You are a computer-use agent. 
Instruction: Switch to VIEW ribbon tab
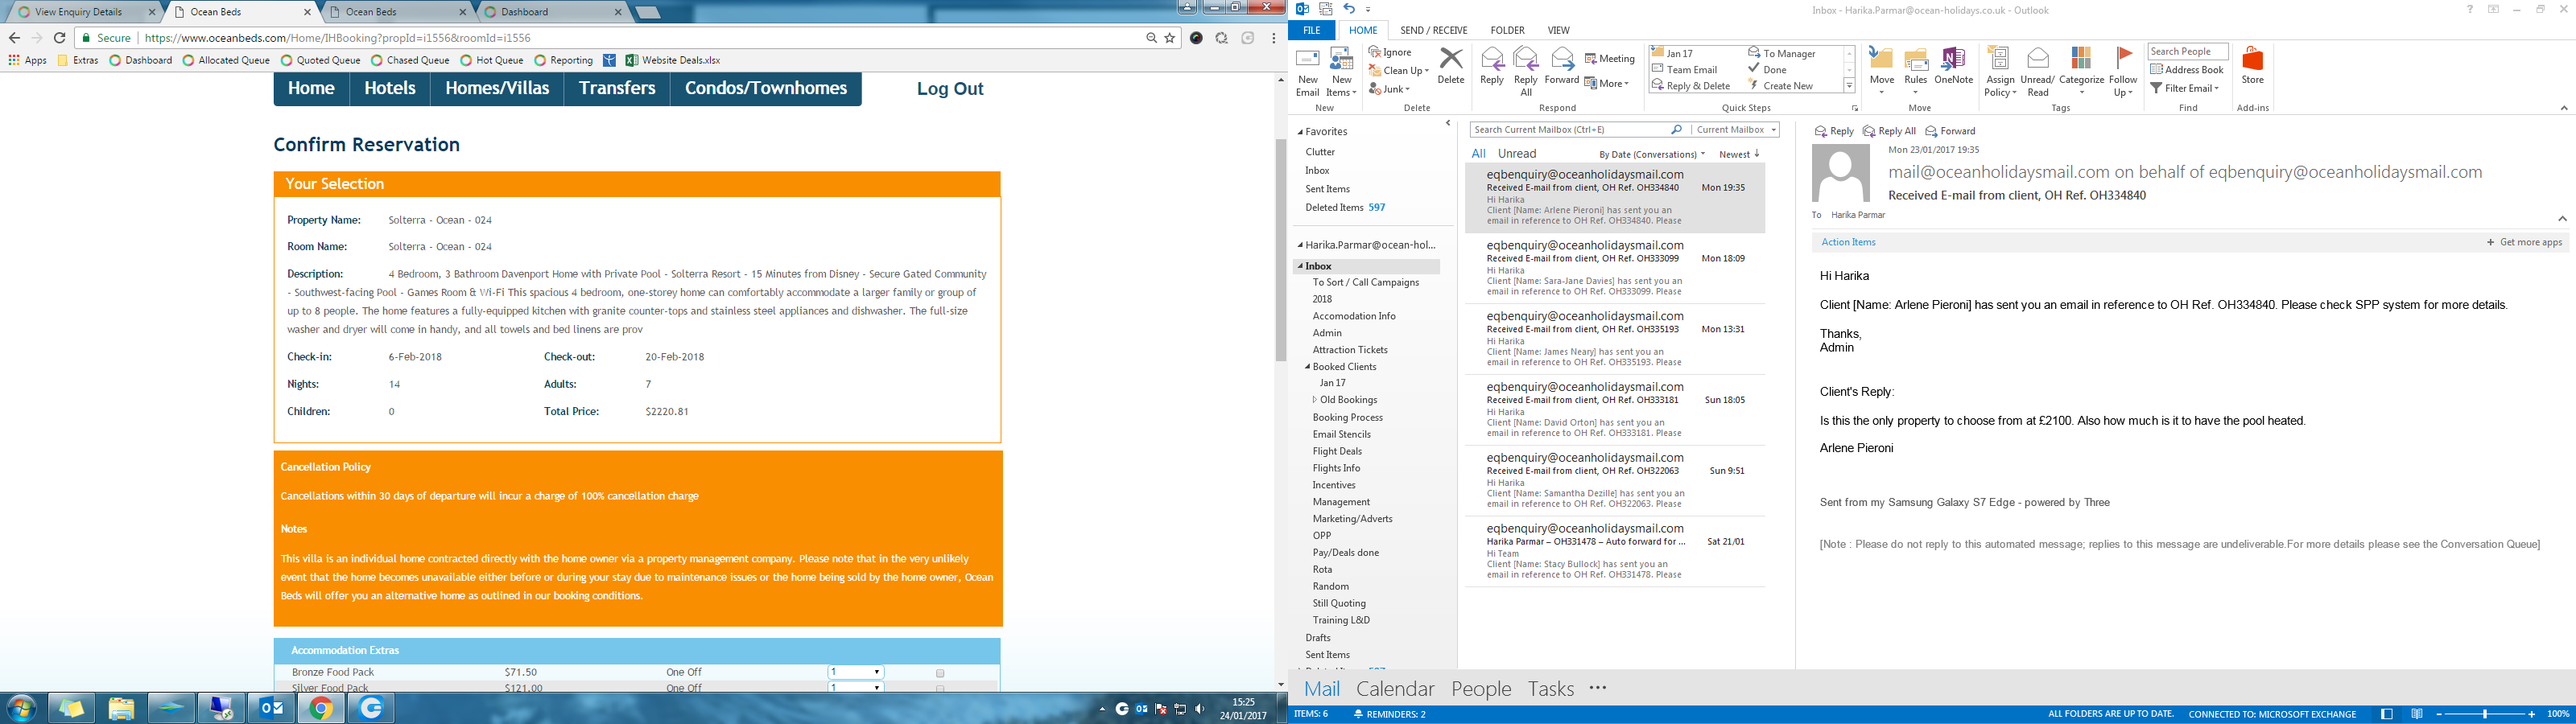(1558, 31)
